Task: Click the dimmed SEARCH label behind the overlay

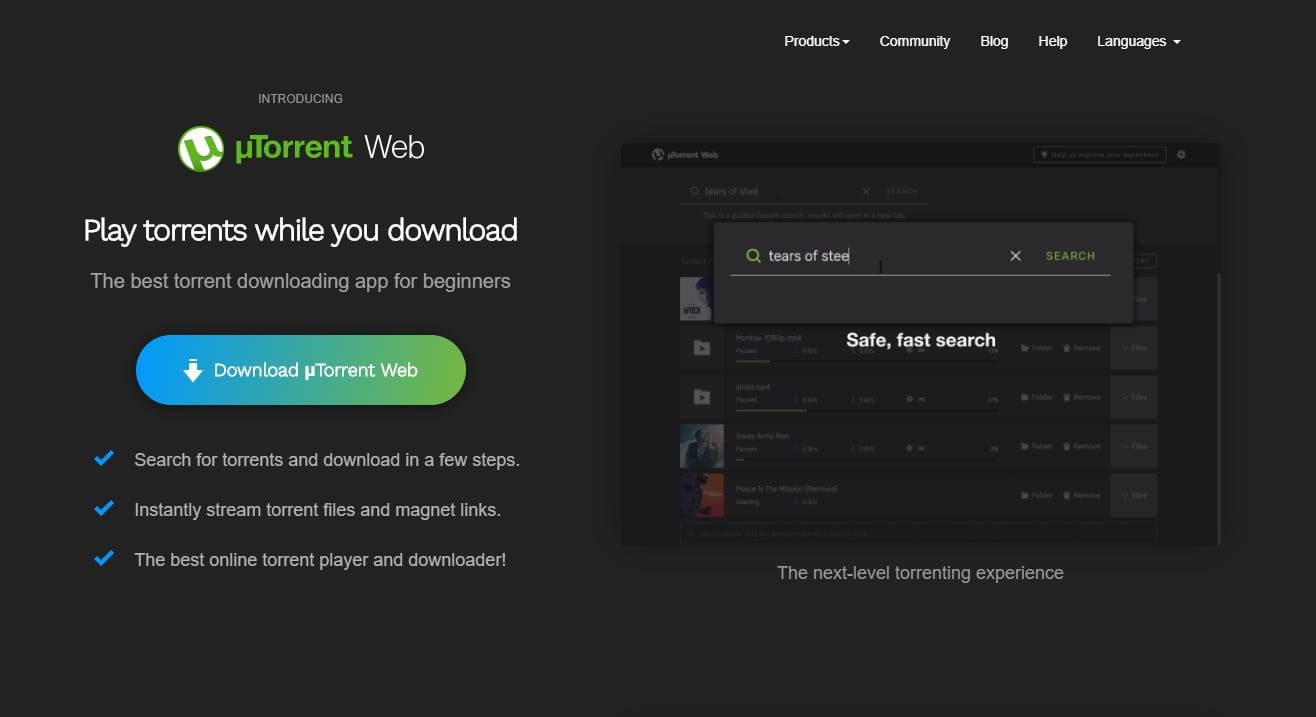Action: pos(901,191)
